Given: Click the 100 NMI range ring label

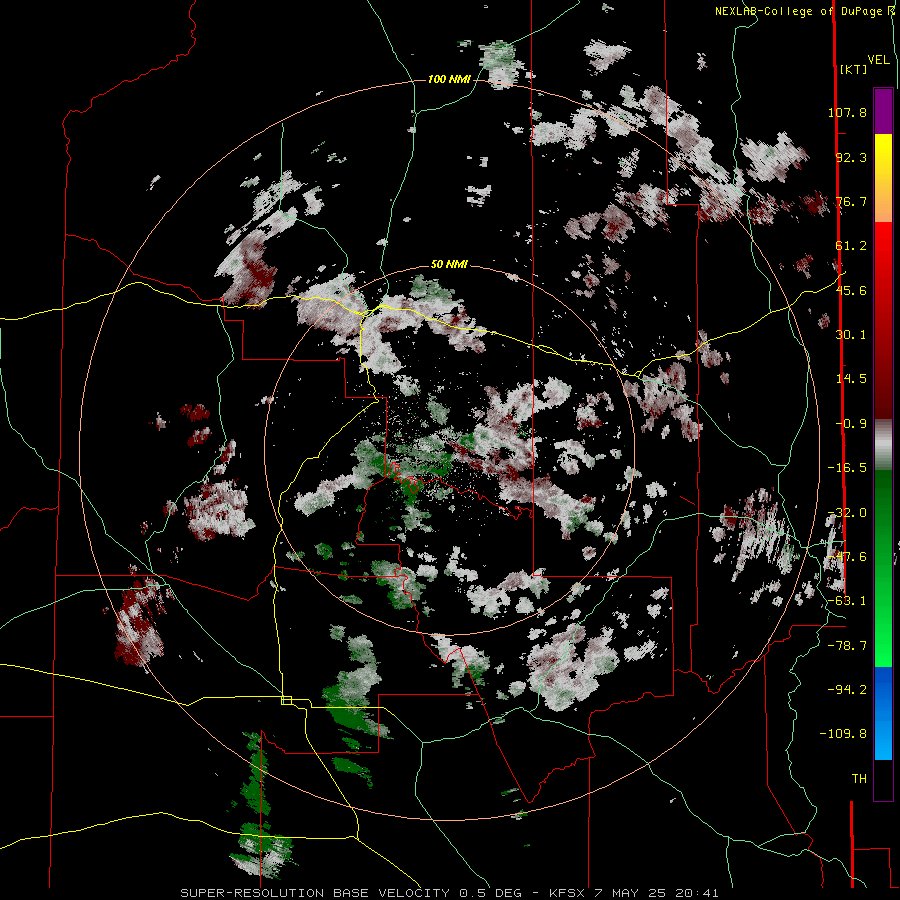Looking at the screenshot, I should 449,79.
